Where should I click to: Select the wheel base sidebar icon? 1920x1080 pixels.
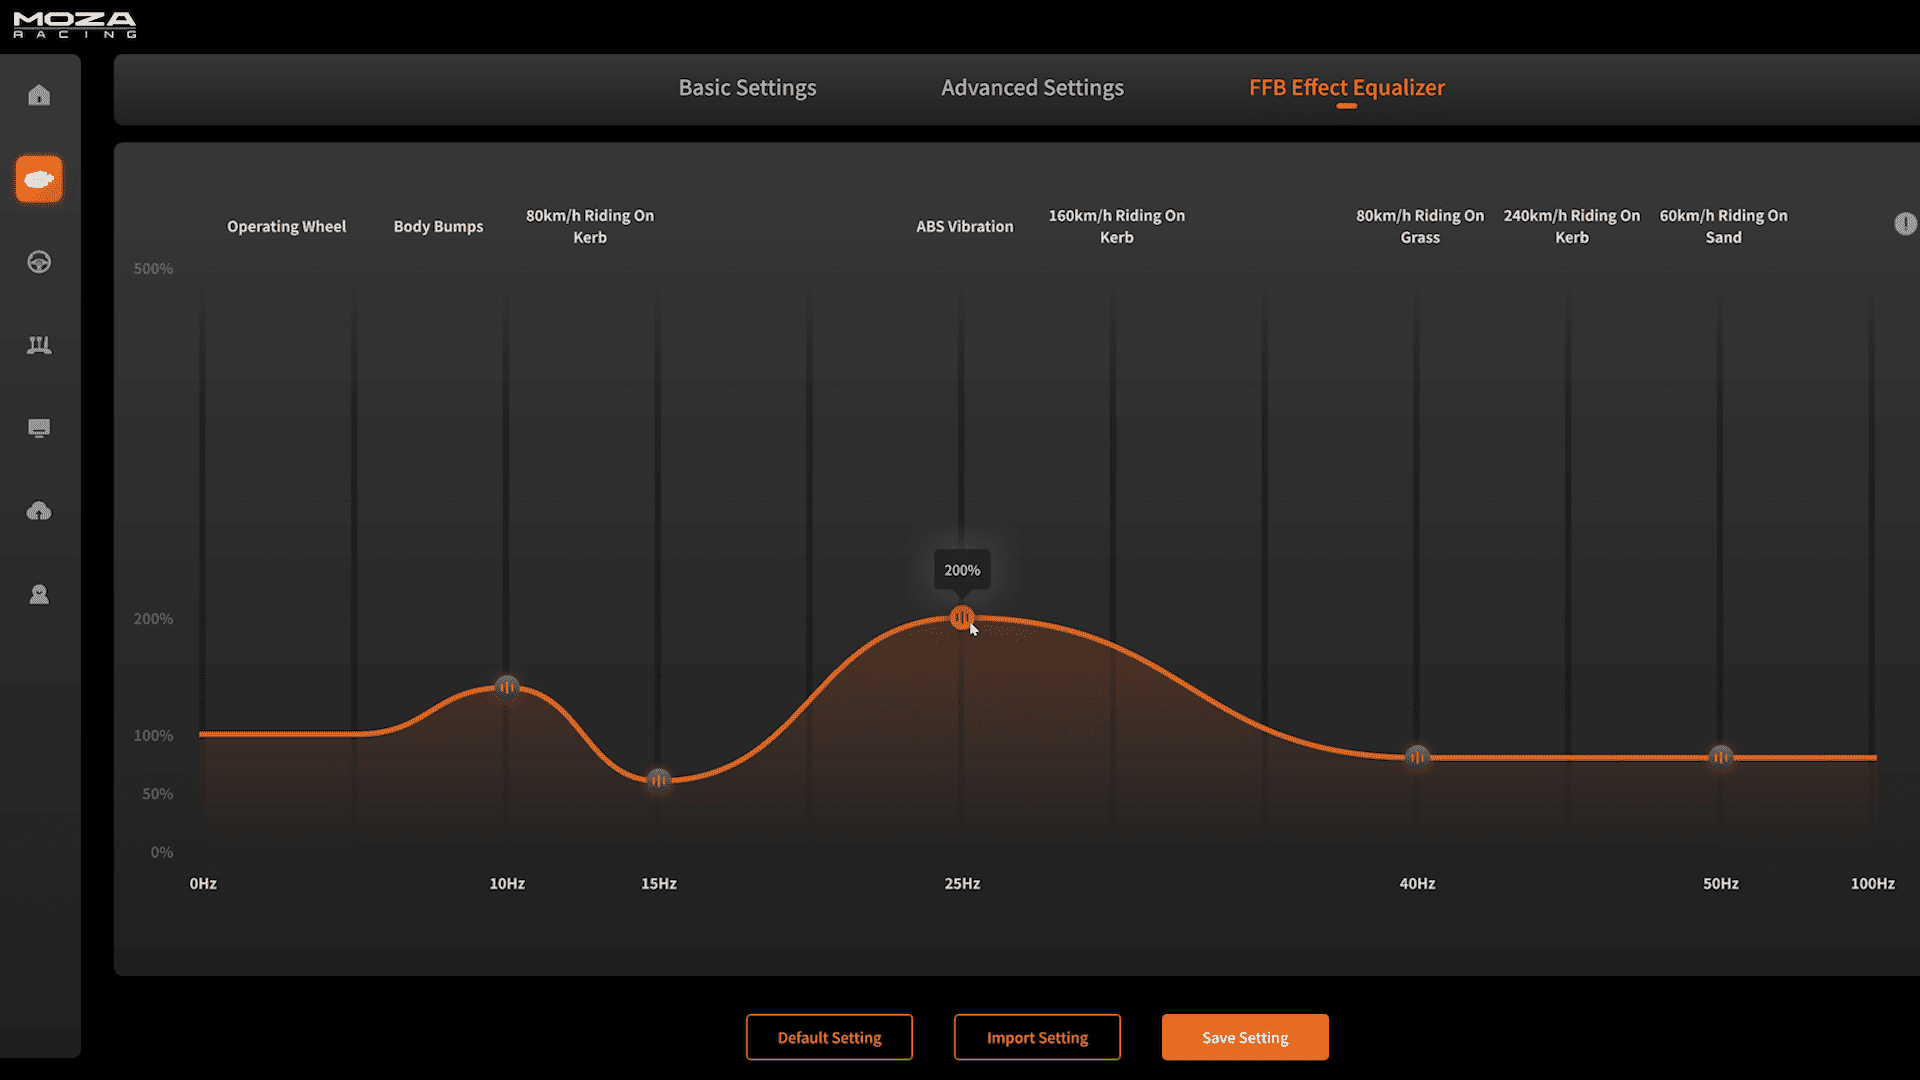(x=39, y=179)
